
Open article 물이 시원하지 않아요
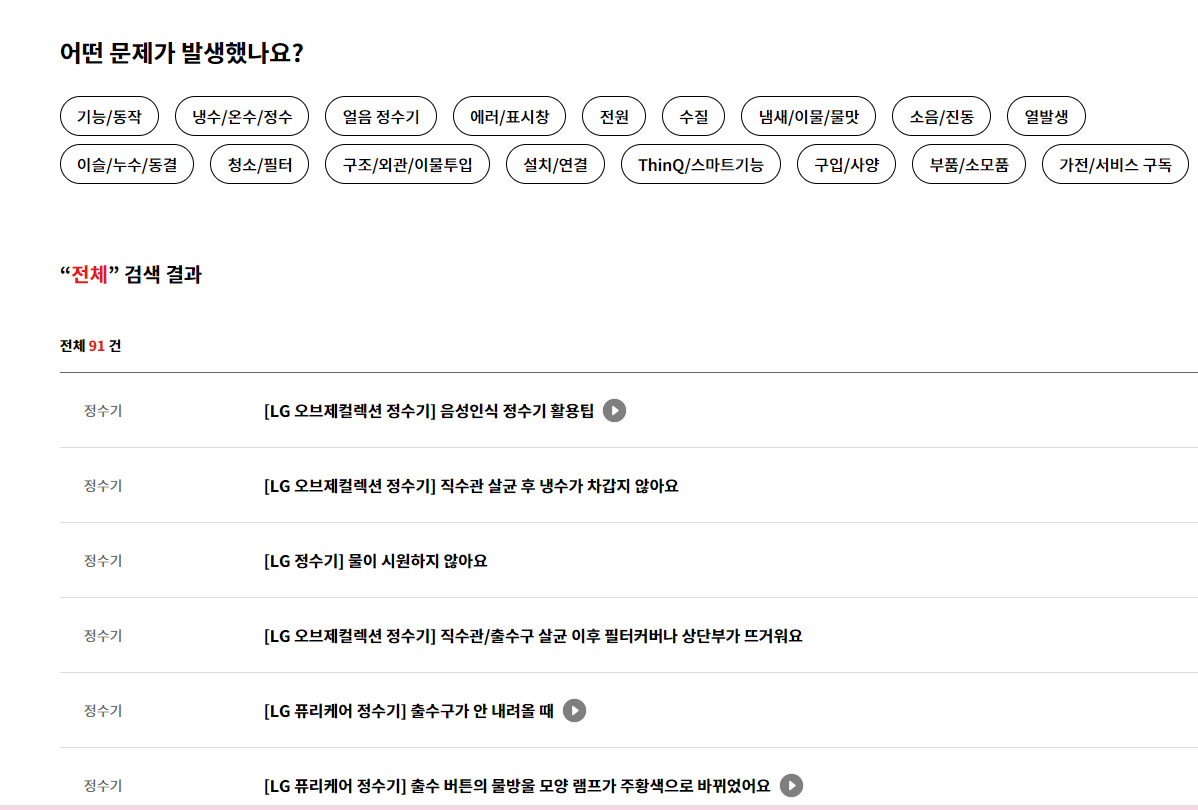pos(375,561)
